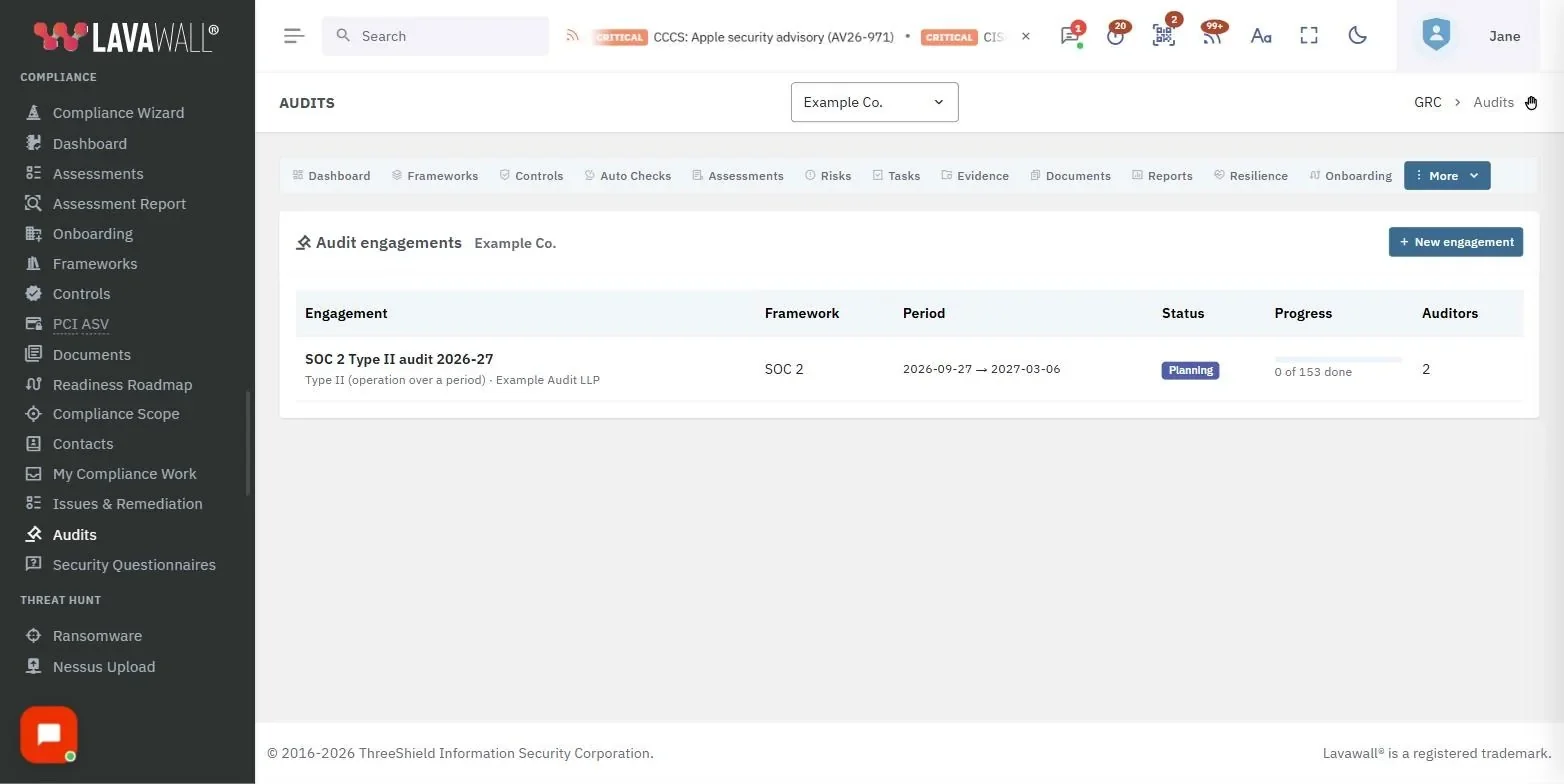Screen dimensions: 1564x784
Task: Open Compliance Wizard in sidebar
Action: pos(118,113)
